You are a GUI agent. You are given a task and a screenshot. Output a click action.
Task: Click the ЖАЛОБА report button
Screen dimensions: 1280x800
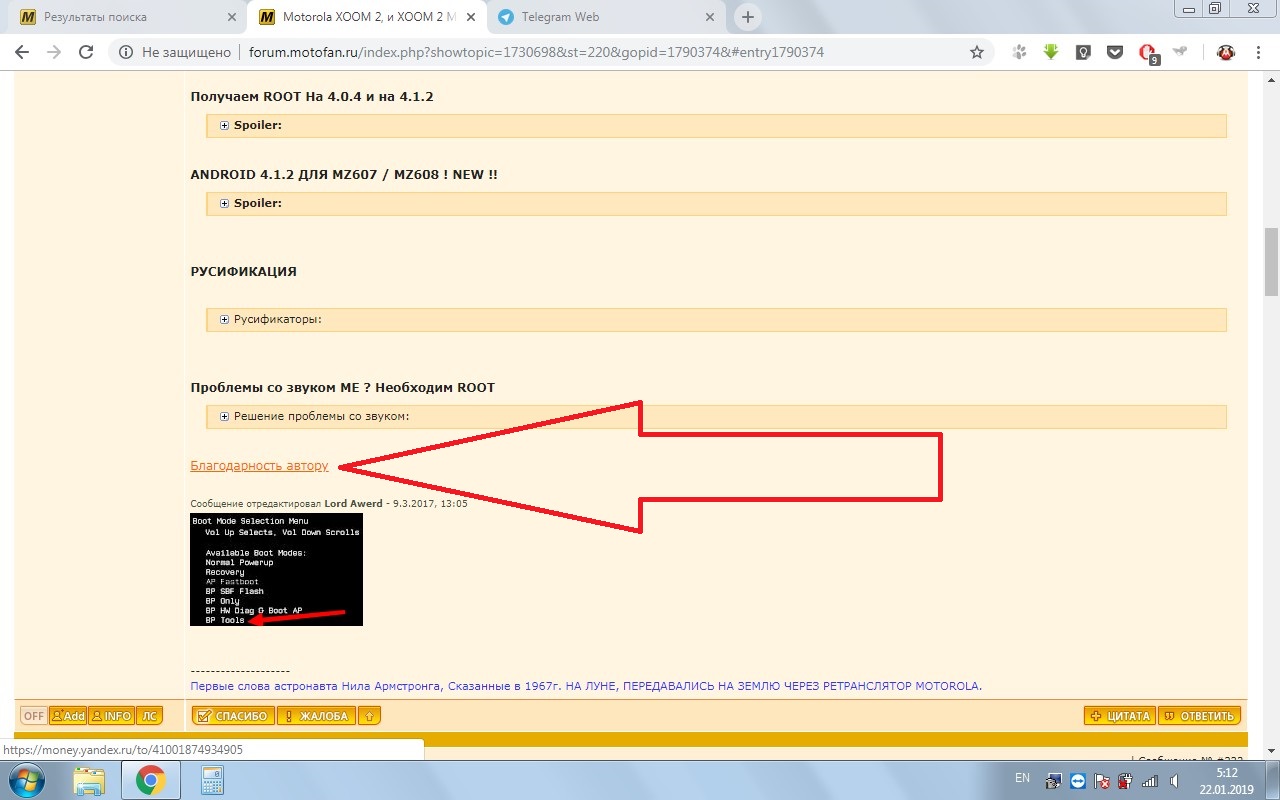pos(316,716)
